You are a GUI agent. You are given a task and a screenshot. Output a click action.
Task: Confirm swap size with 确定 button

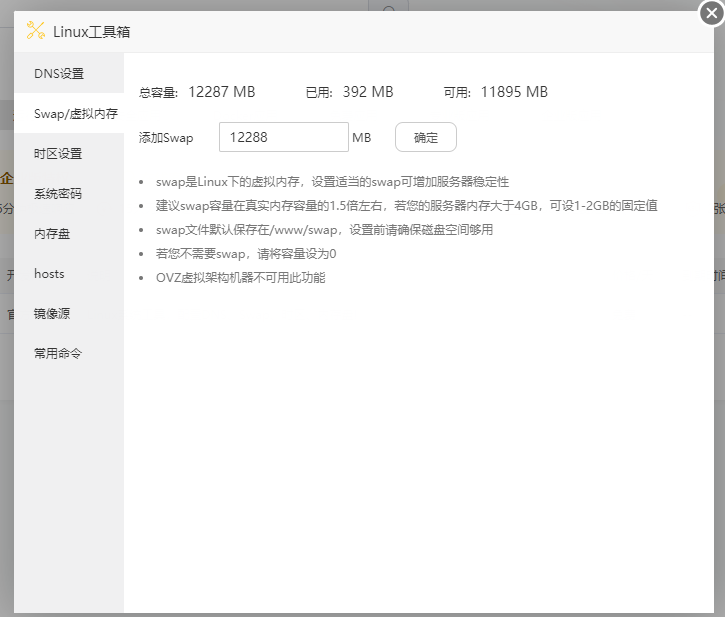point(426,137)
